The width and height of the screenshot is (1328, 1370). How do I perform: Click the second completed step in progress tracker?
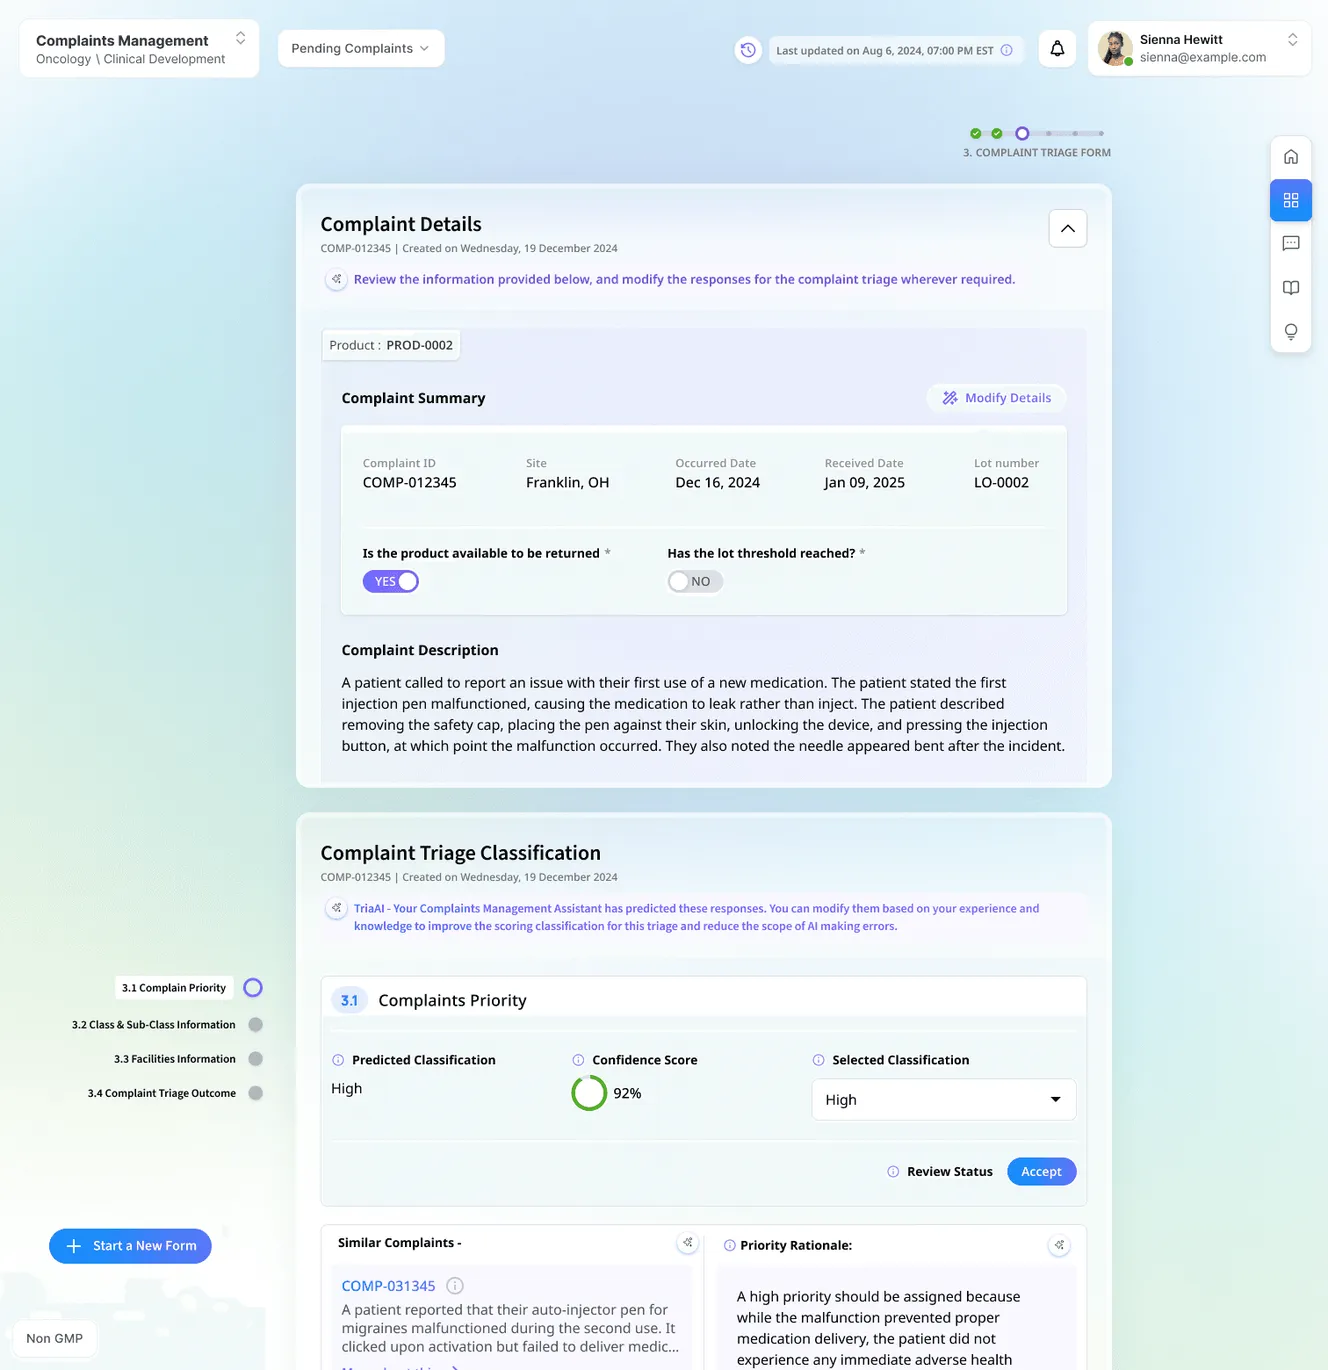click(x=997, y=133)
